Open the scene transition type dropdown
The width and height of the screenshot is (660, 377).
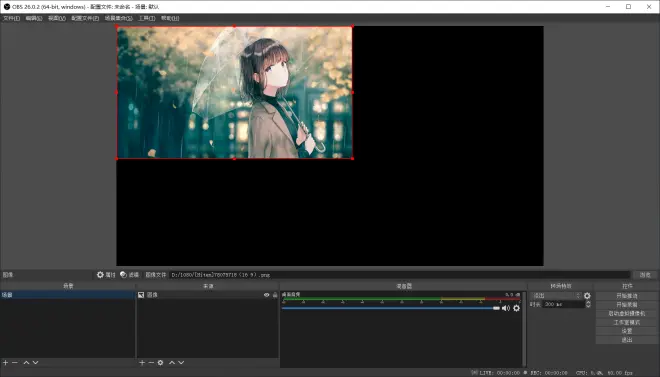555,295
